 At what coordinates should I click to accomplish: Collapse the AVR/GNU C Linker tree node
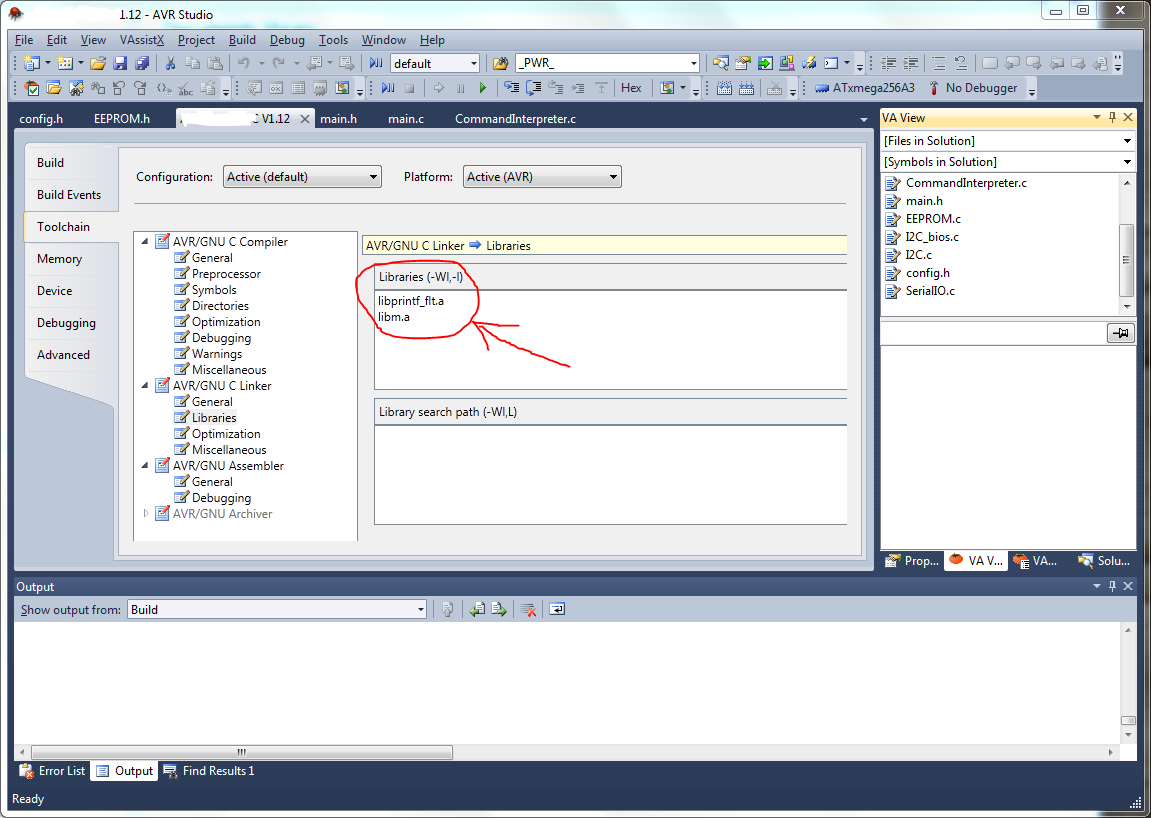pyautogui.click(x=145, y=386)
